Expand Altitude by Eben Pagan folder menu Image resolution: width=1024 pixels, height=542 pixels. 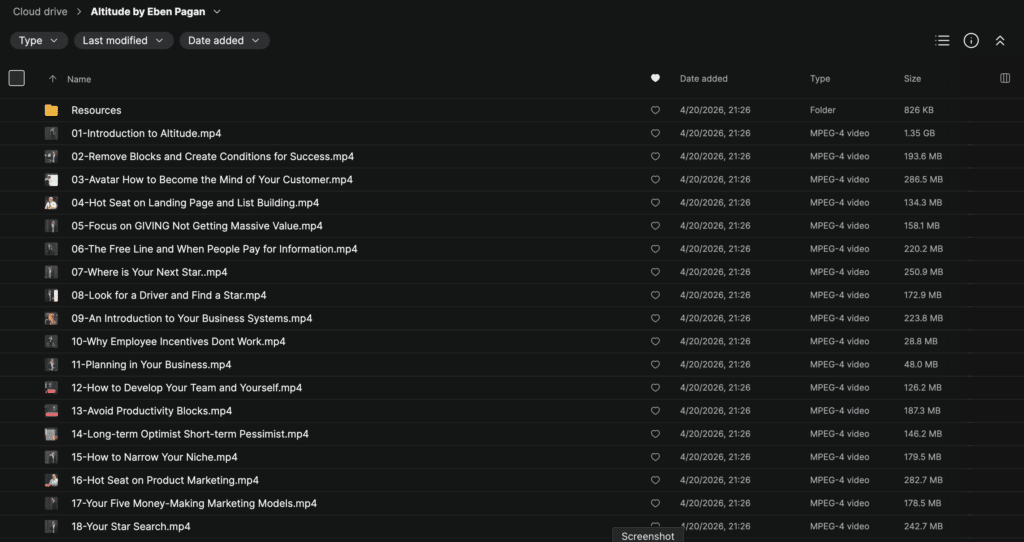point(217,12)
